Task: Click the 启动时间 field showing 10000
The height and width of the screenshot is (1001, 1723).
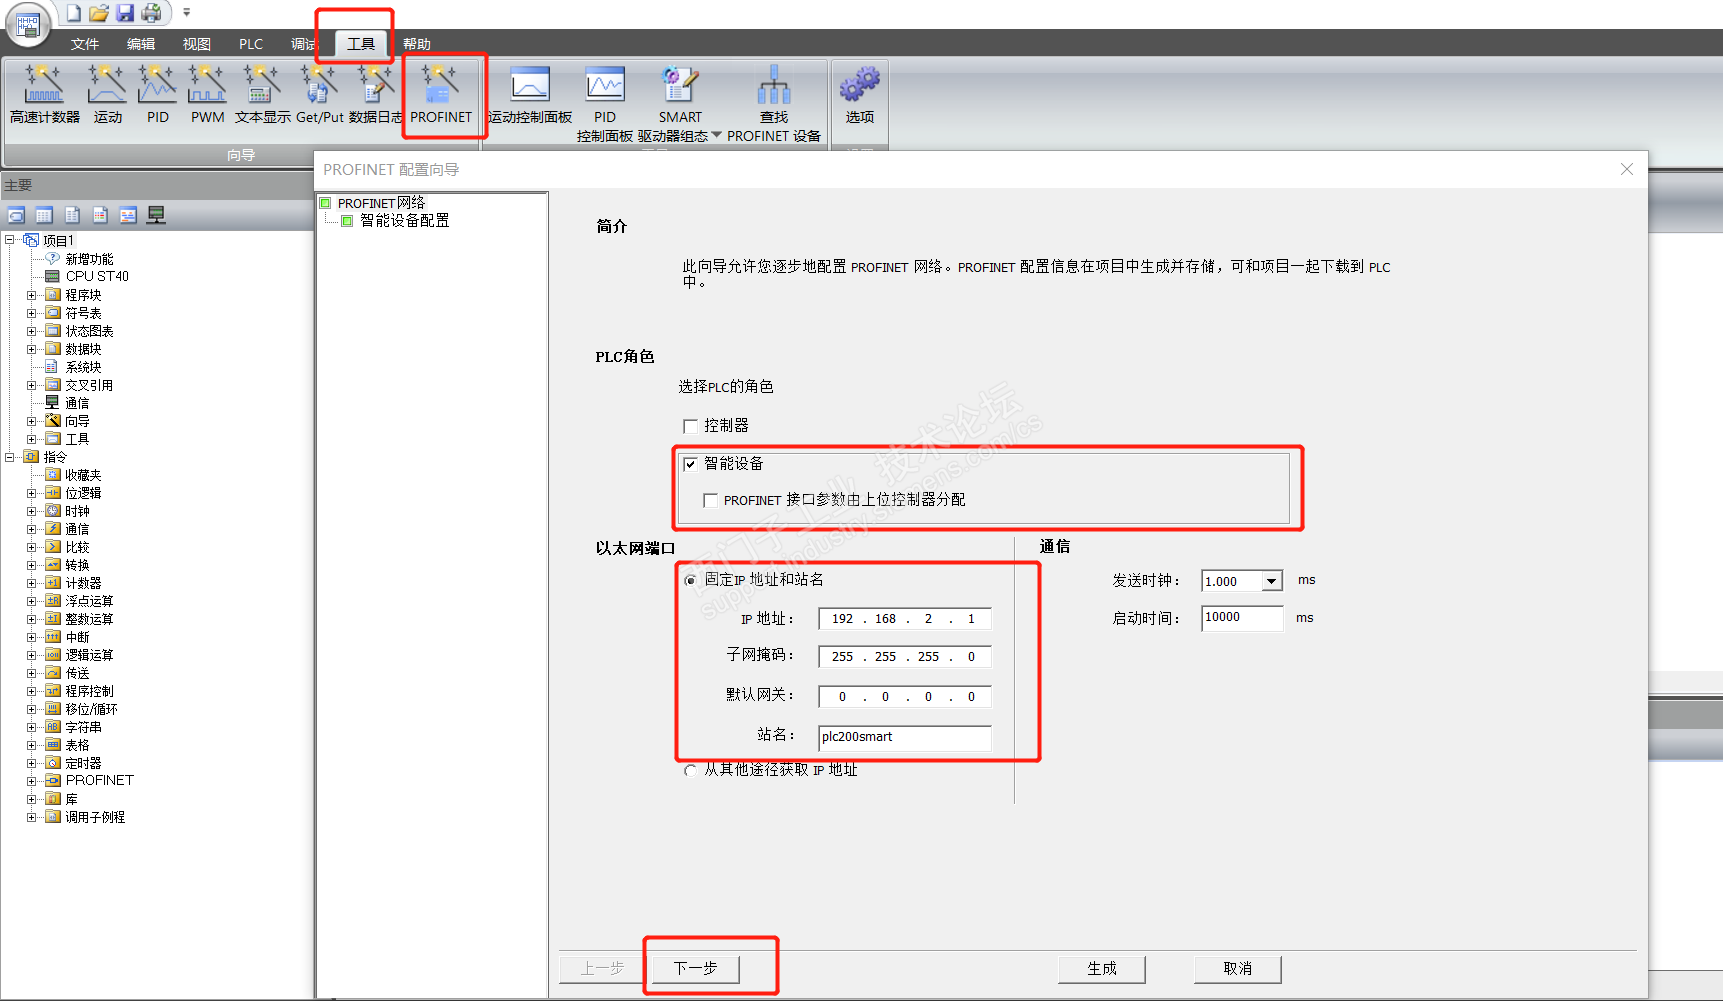Action: pos(1243,618)
